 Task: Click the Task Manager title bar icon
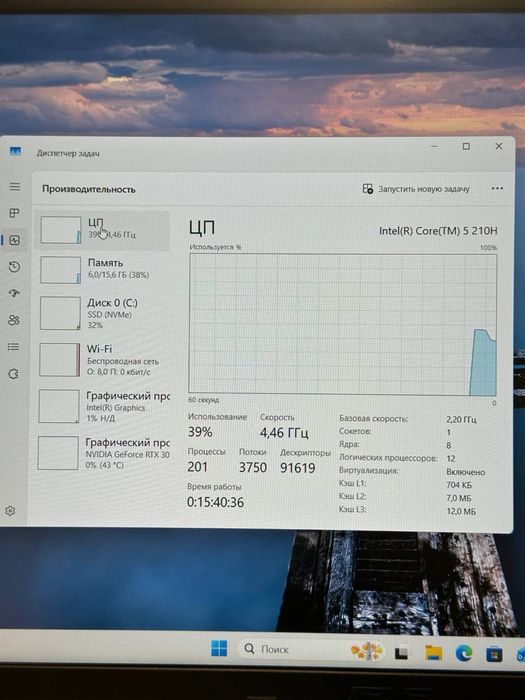pyautogui.click(x=16, y=151)
